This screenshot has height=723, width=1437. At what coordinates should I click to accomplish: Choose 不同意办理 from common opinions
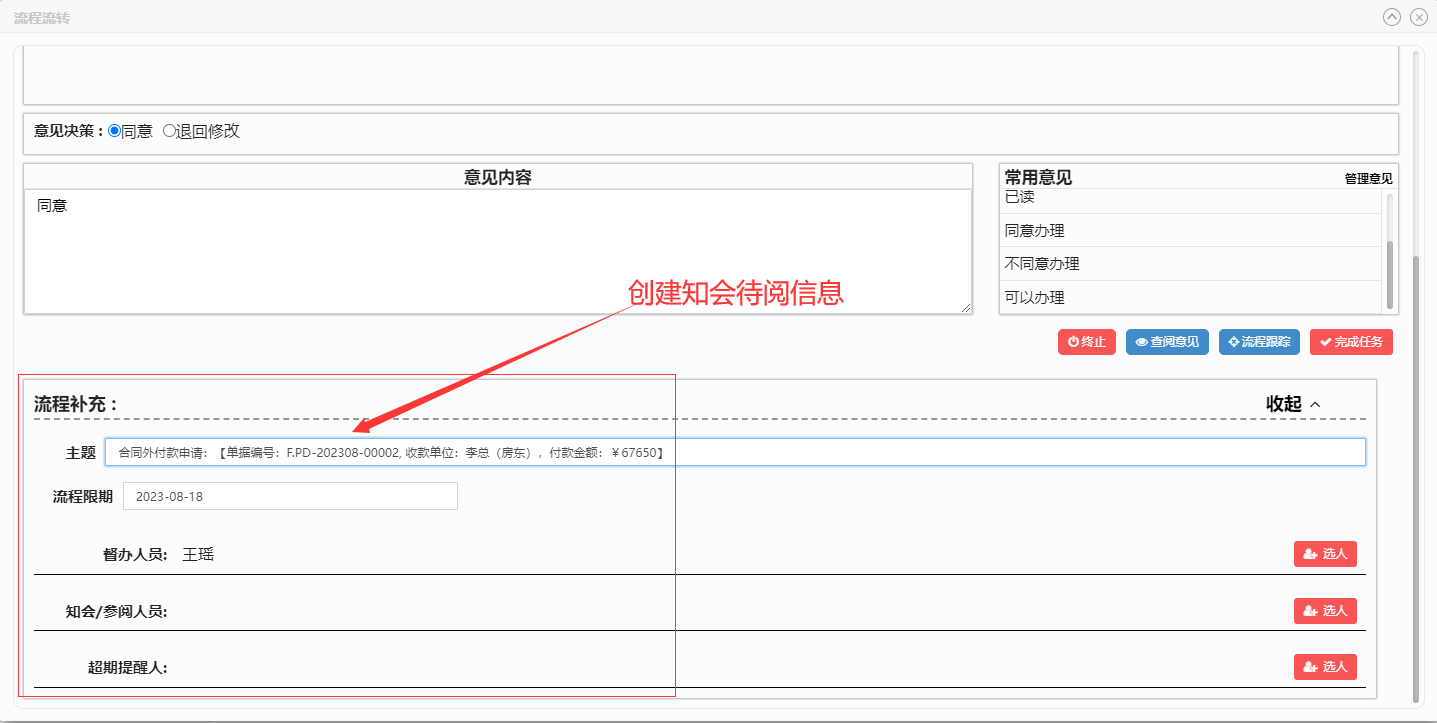pos(1041,264)
